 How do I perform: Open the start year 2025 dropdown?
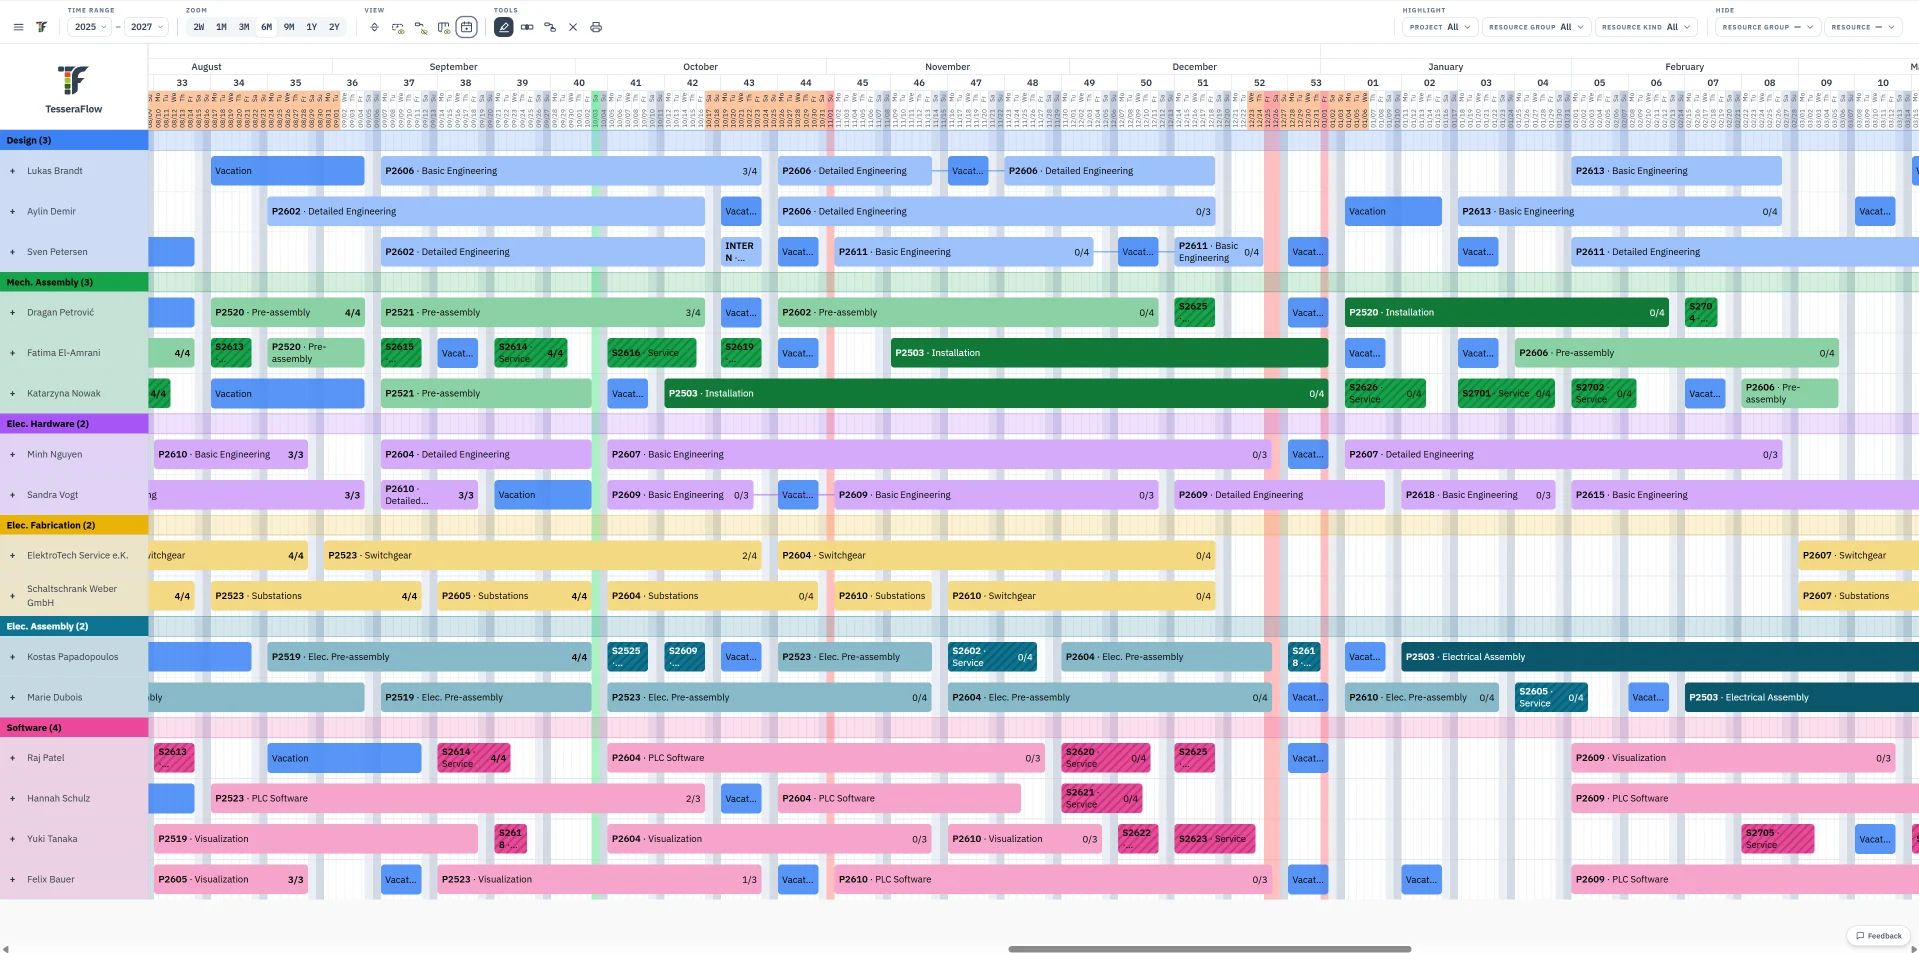point(90,27)
